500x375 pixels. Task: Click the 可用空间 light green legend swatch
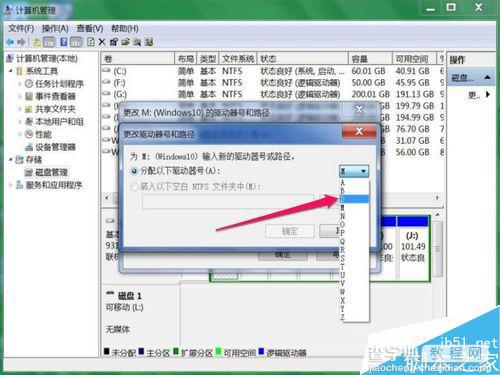tap(219, 351)
